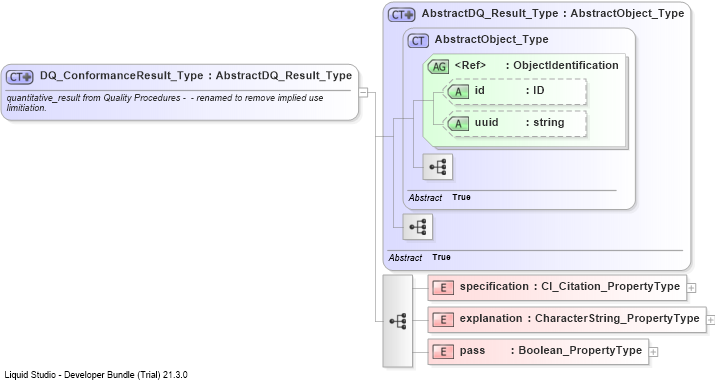
Task: Select the AbstractDQ_Result_Type : AbstractObject_Type header
Action: pyautogui.click(x=553, y=14)
